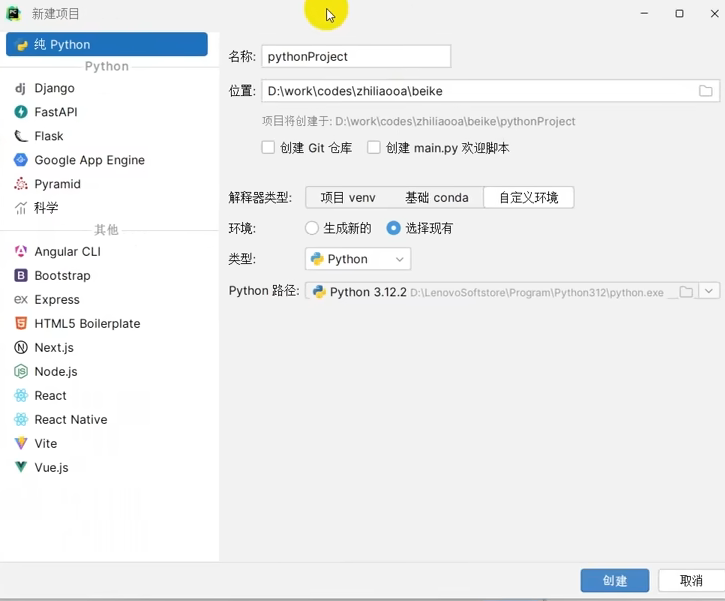This screenshot has height=601, width=725.
Task: Click React Native label in list
Action: (x=71, y=419)
